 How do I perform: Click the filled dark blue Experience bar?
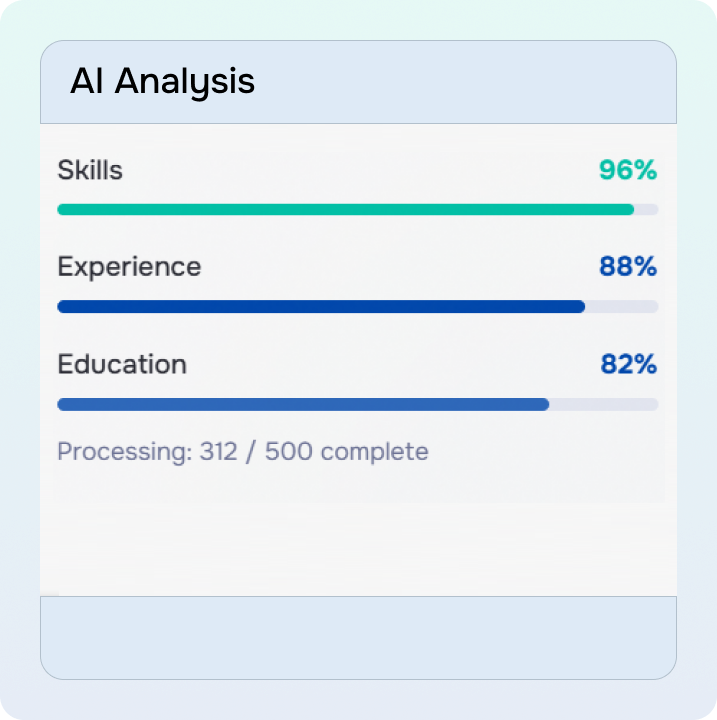pos(320,307)
